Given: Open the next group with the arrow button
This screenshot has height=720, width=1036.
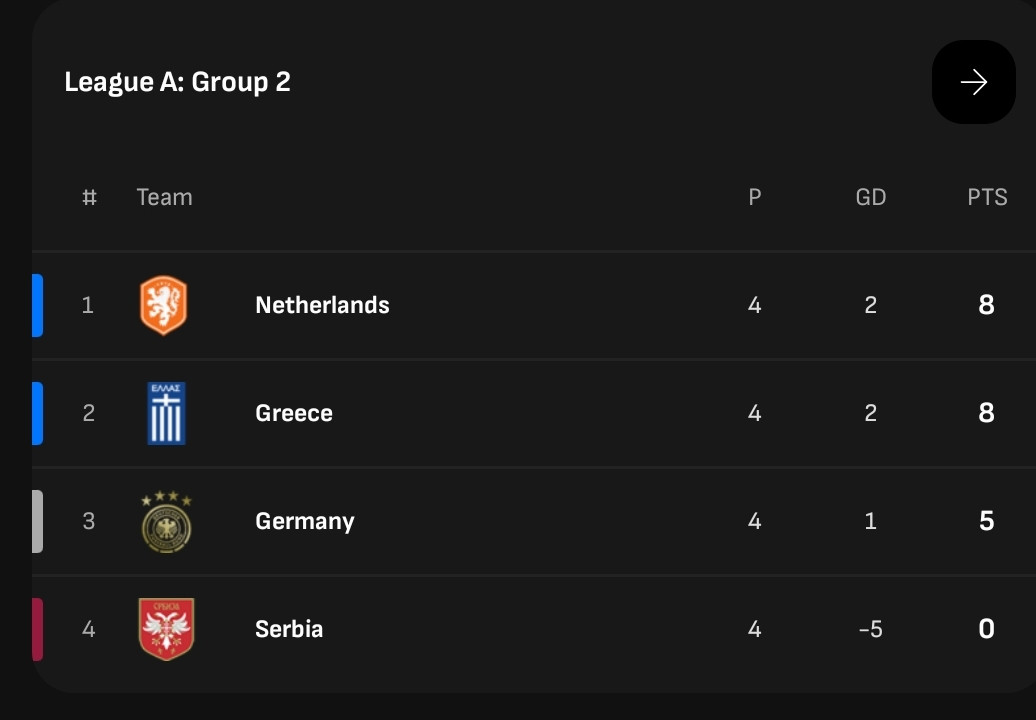Looking at the screenshot, I should tap(973, 82).
